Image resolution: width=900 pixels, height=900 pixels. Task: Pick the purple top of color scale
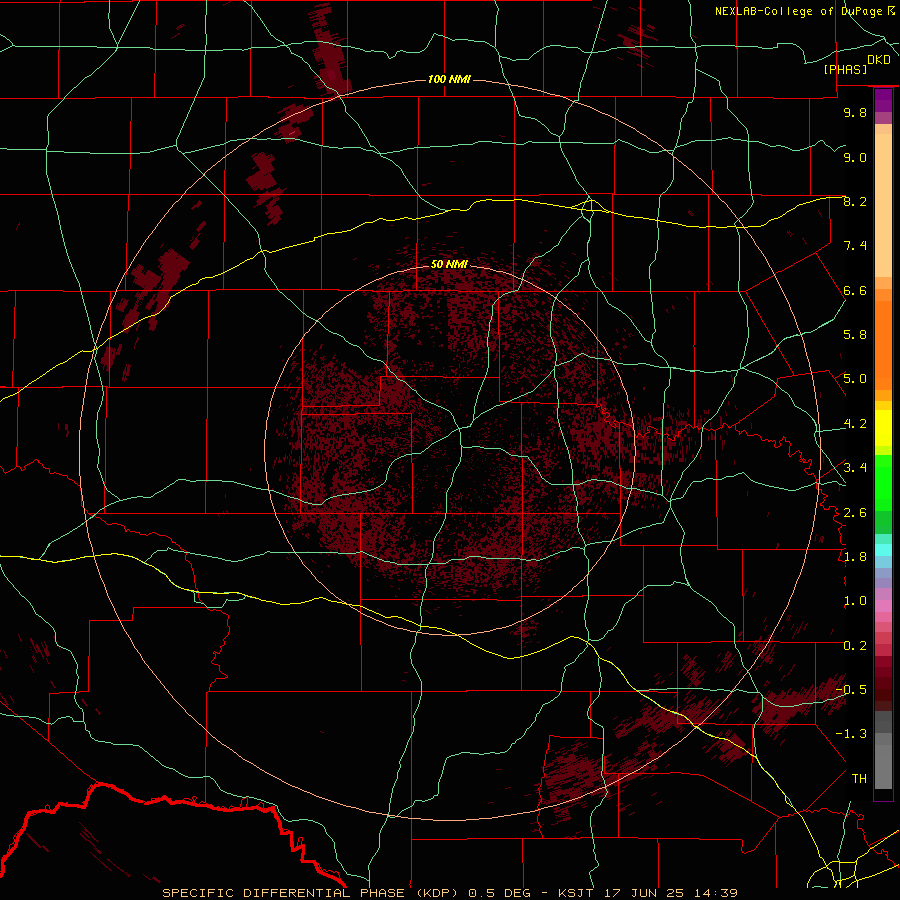(x=883, y=100)
